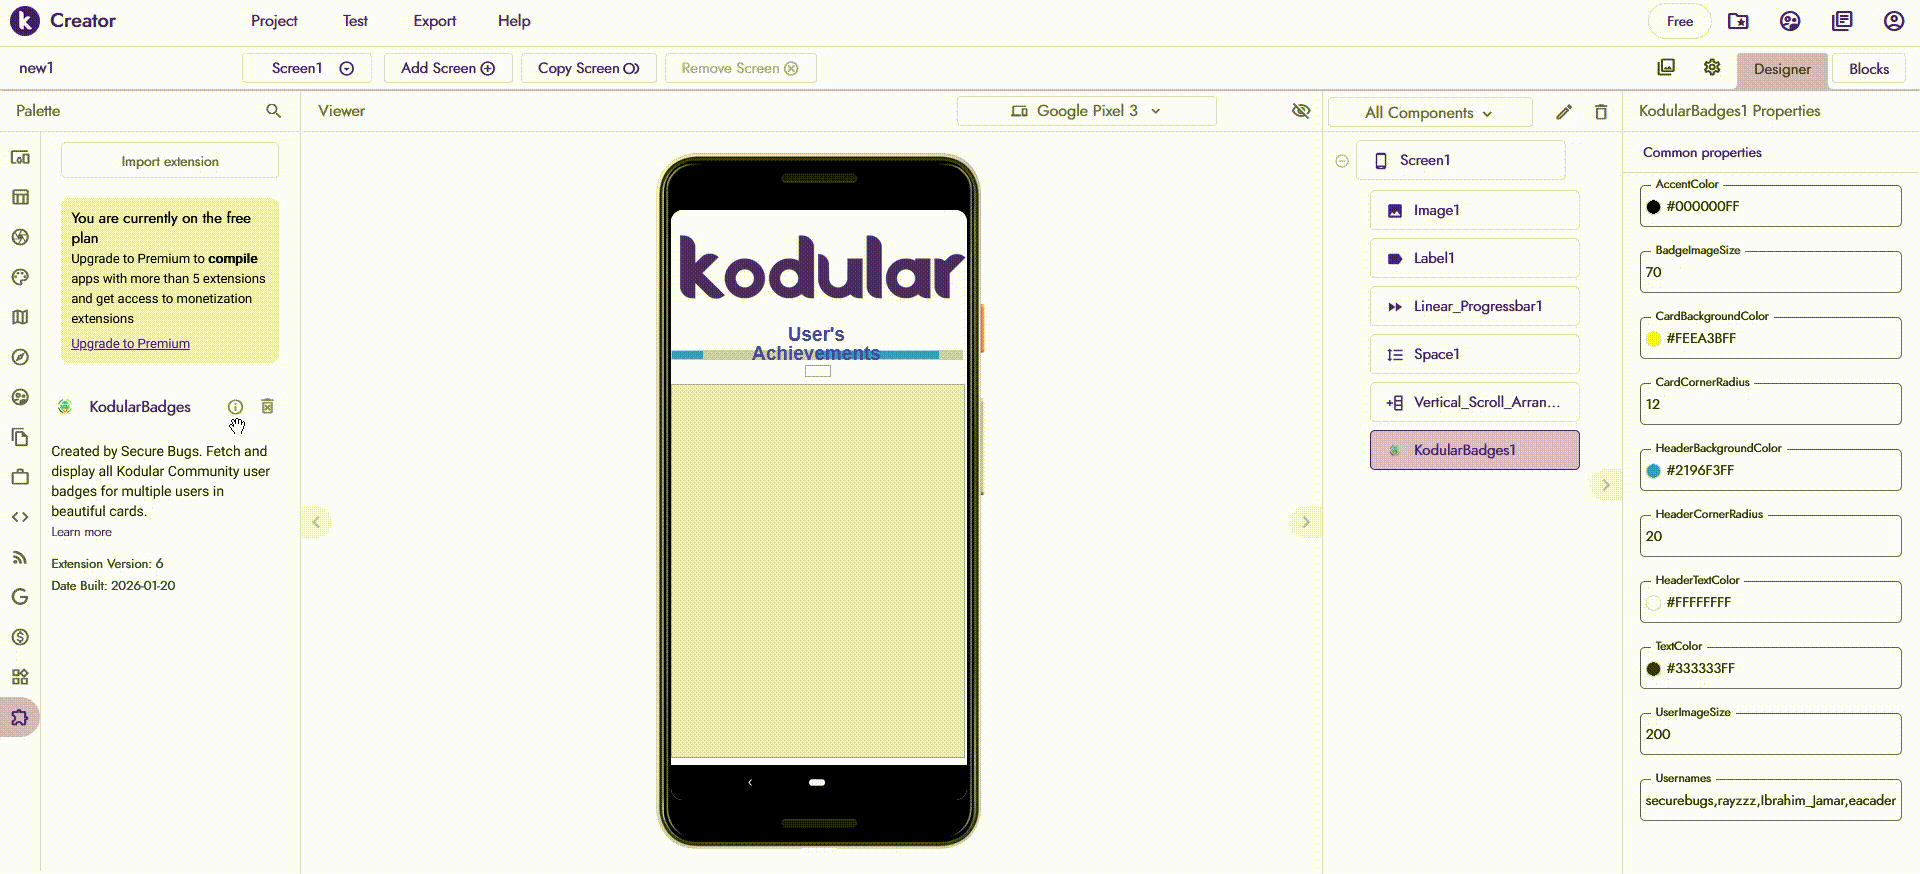Pick the AccentColor black swatch
1920x874 pixels.
(1653, 207)
